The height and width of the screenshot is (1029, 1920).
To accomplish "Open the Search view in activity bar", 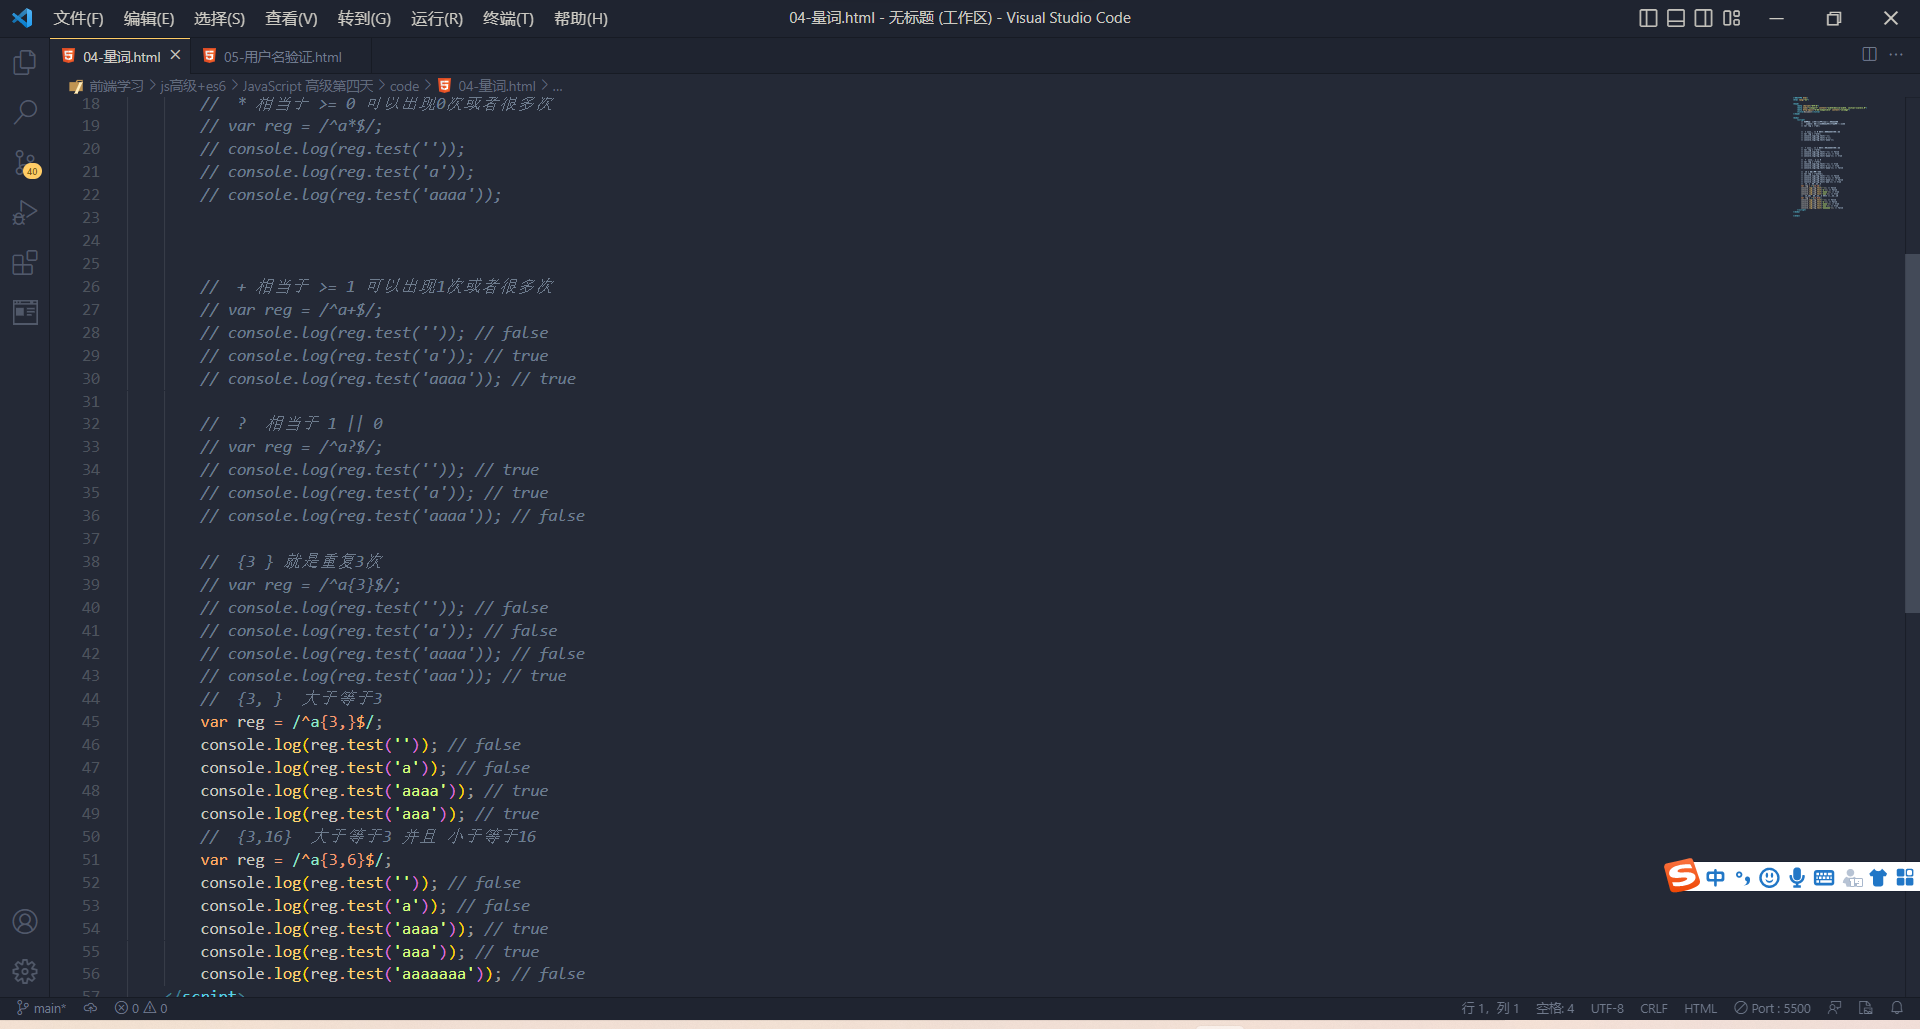I will click(25, 112).
